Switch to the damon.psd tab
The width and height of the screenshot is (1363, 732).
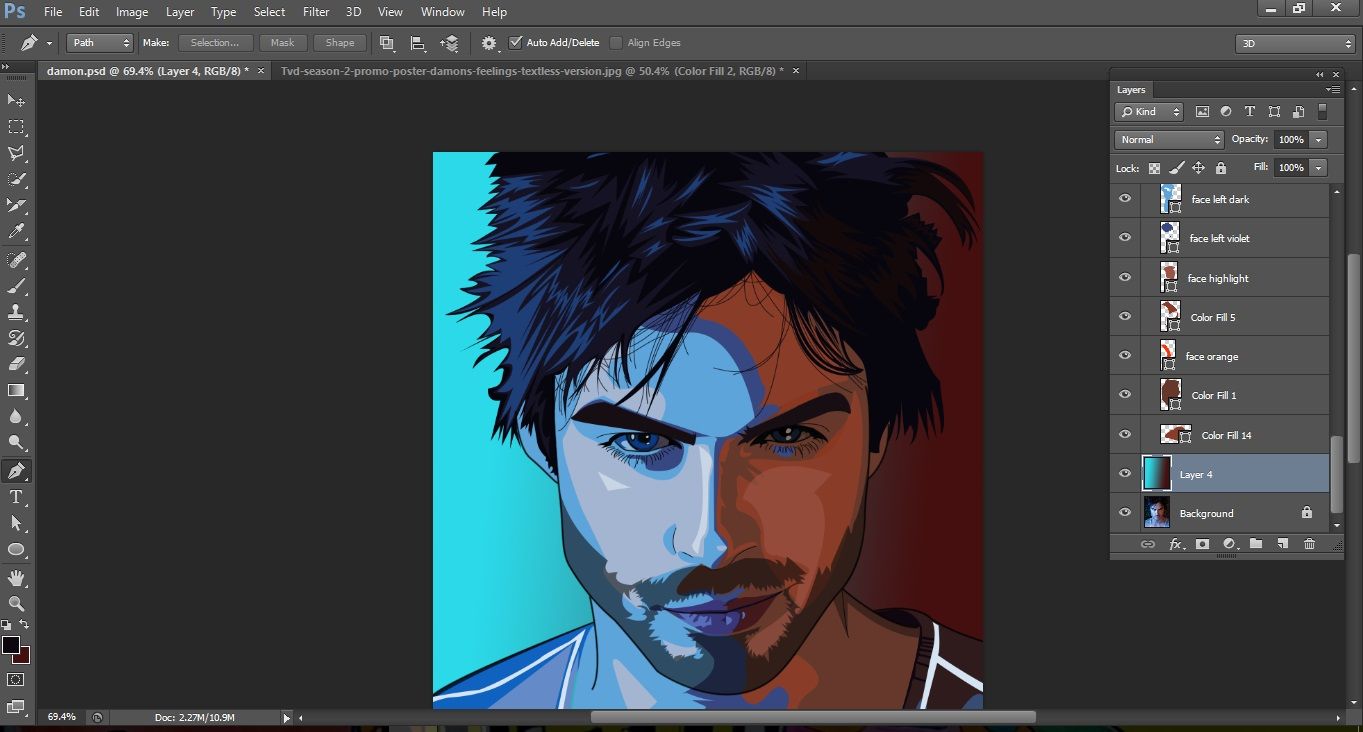(147, 71)
